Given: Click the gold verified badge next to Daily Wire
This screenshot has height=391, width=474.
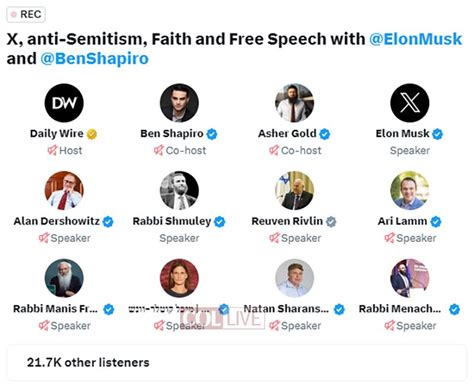Looking at the screenshot, I should [x=92, y=134].
